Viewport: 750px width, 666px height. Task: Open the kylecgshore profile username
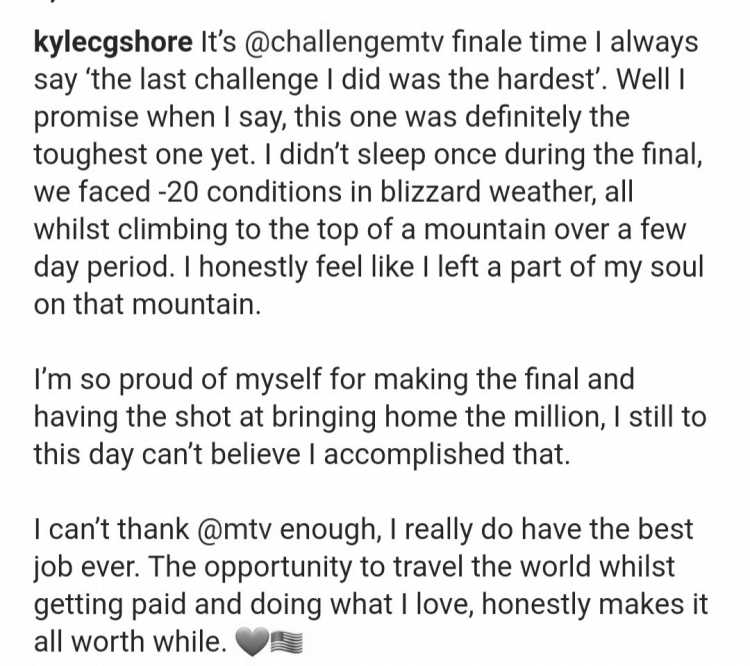pyautogui.click(x=113, y=43)
